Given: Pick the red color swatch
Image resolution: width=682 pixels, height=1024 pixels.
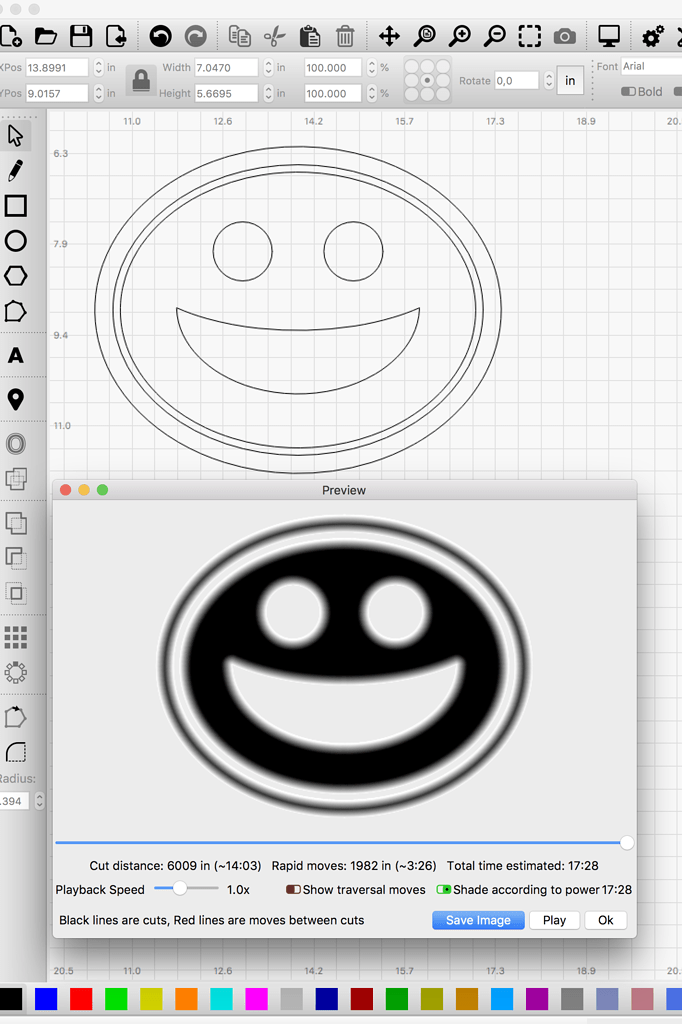Looking at the screenshot, I should click(81, 999).
